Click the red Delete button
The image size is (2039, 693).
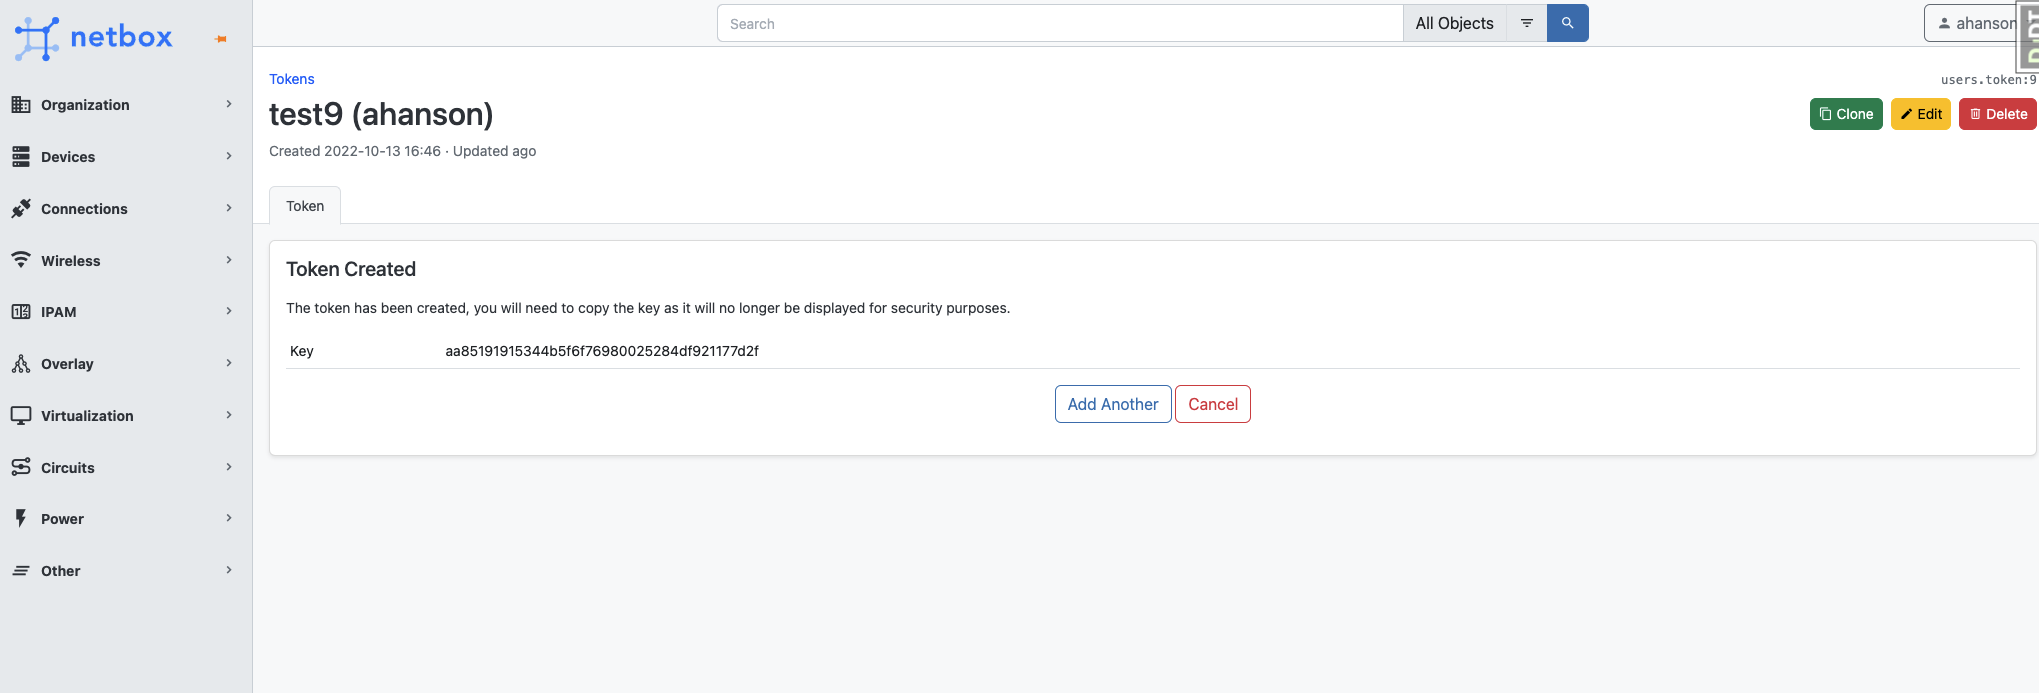point(1998,114)
